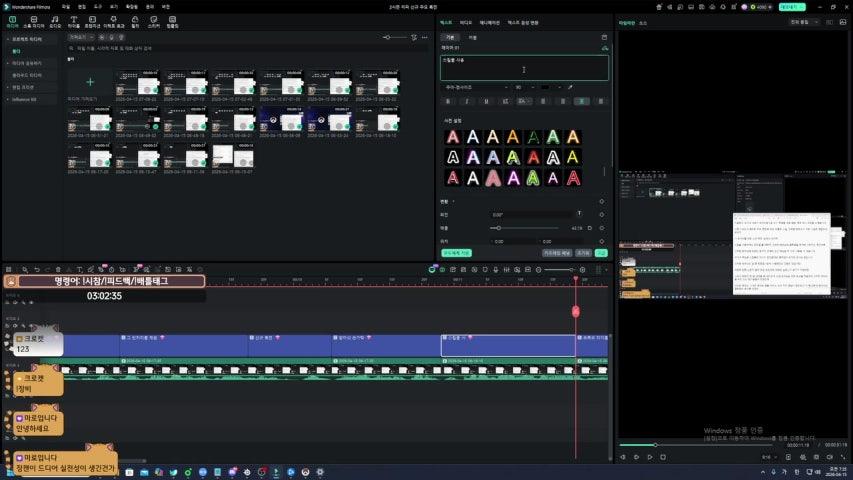Toggle the rotation (회전) keyframe diamond
Image resolution: width=853 pixels, height=480 pixels.
(x=602, y=214)
